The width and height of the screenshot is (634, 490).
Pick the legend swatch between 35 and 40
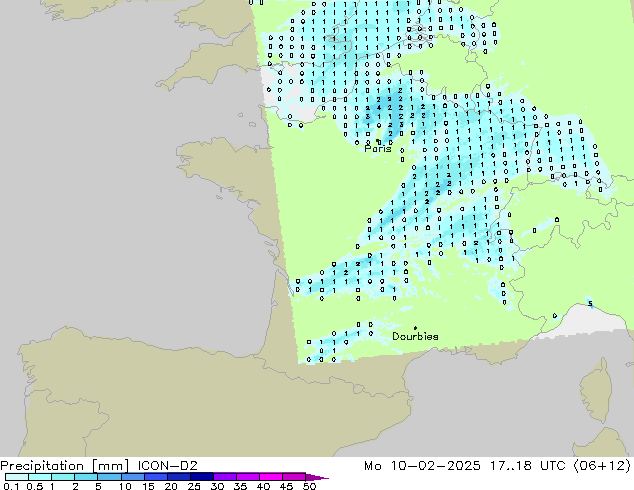248,477
